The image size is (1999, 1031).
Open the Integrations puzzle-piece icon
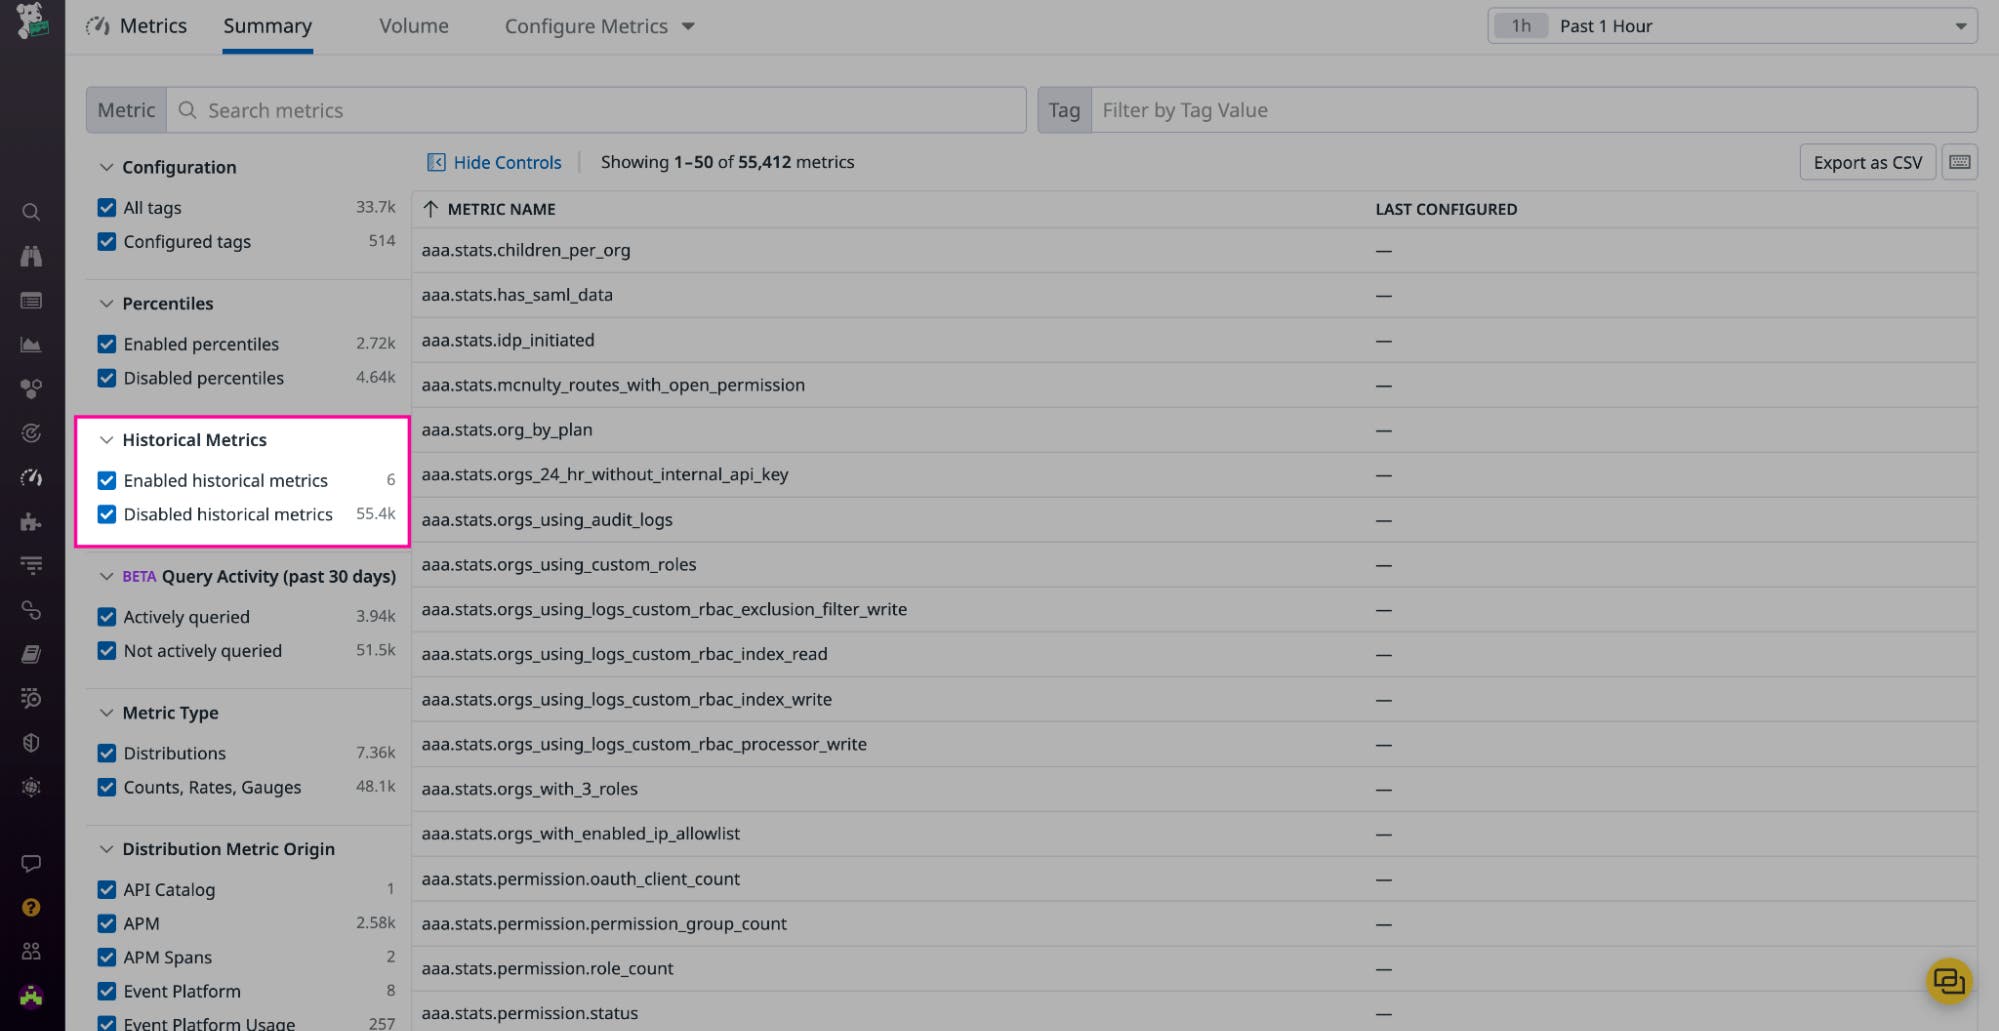point(31,521)
